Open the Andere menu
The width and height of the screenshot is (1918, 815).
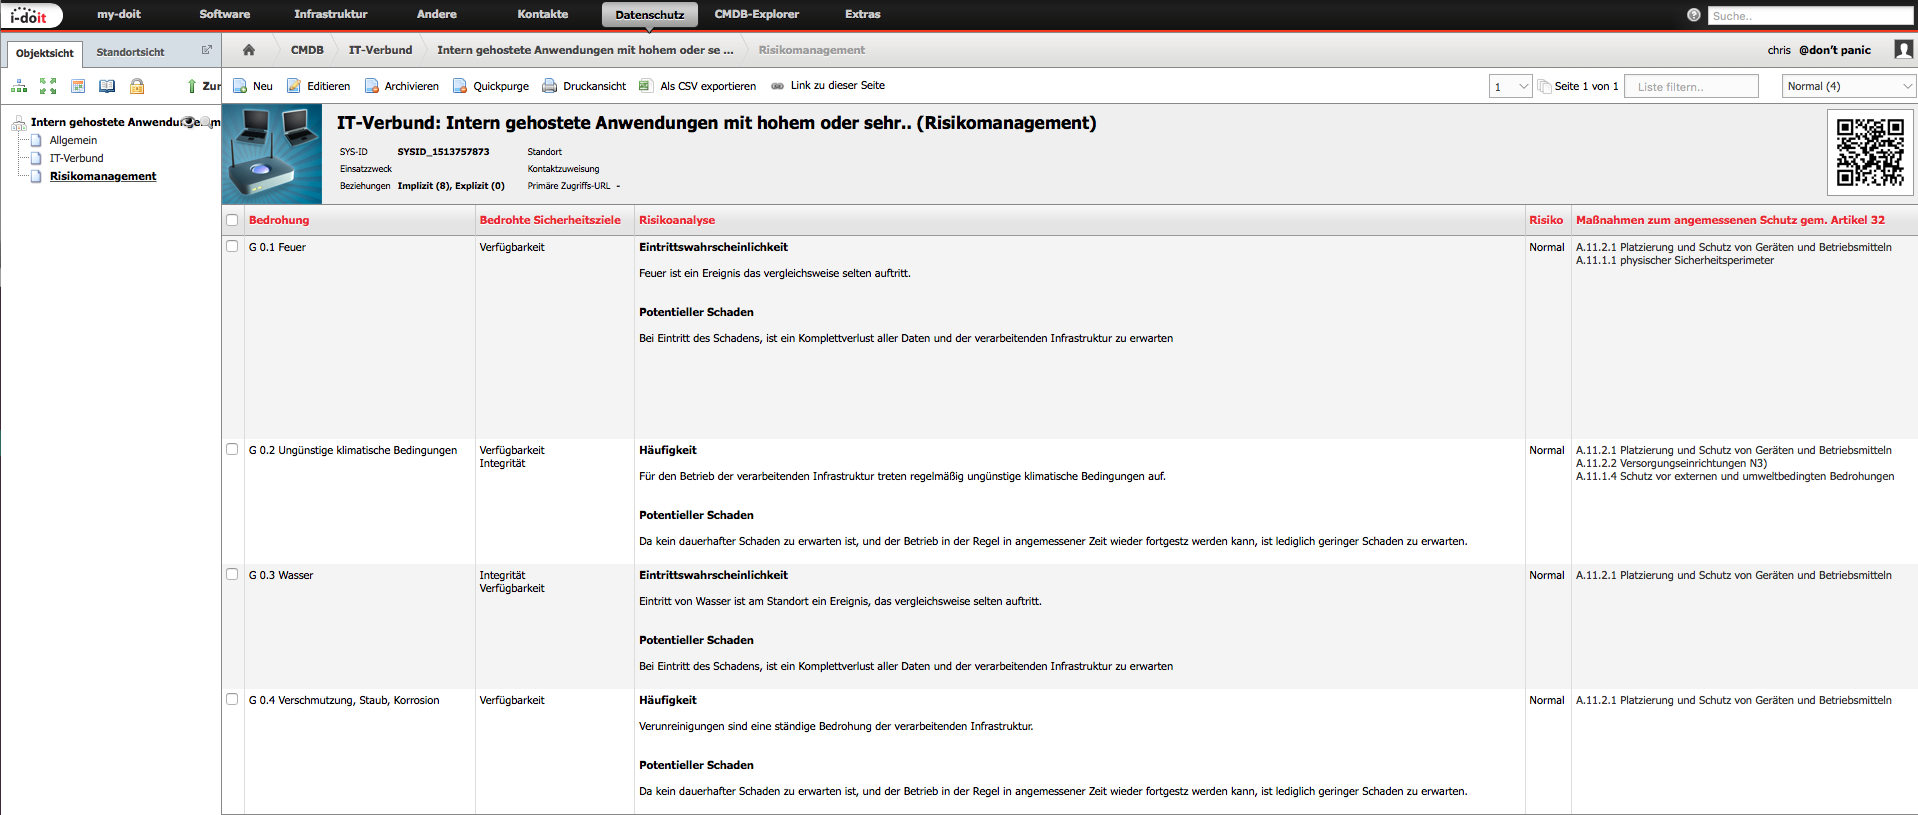(437, 14)
